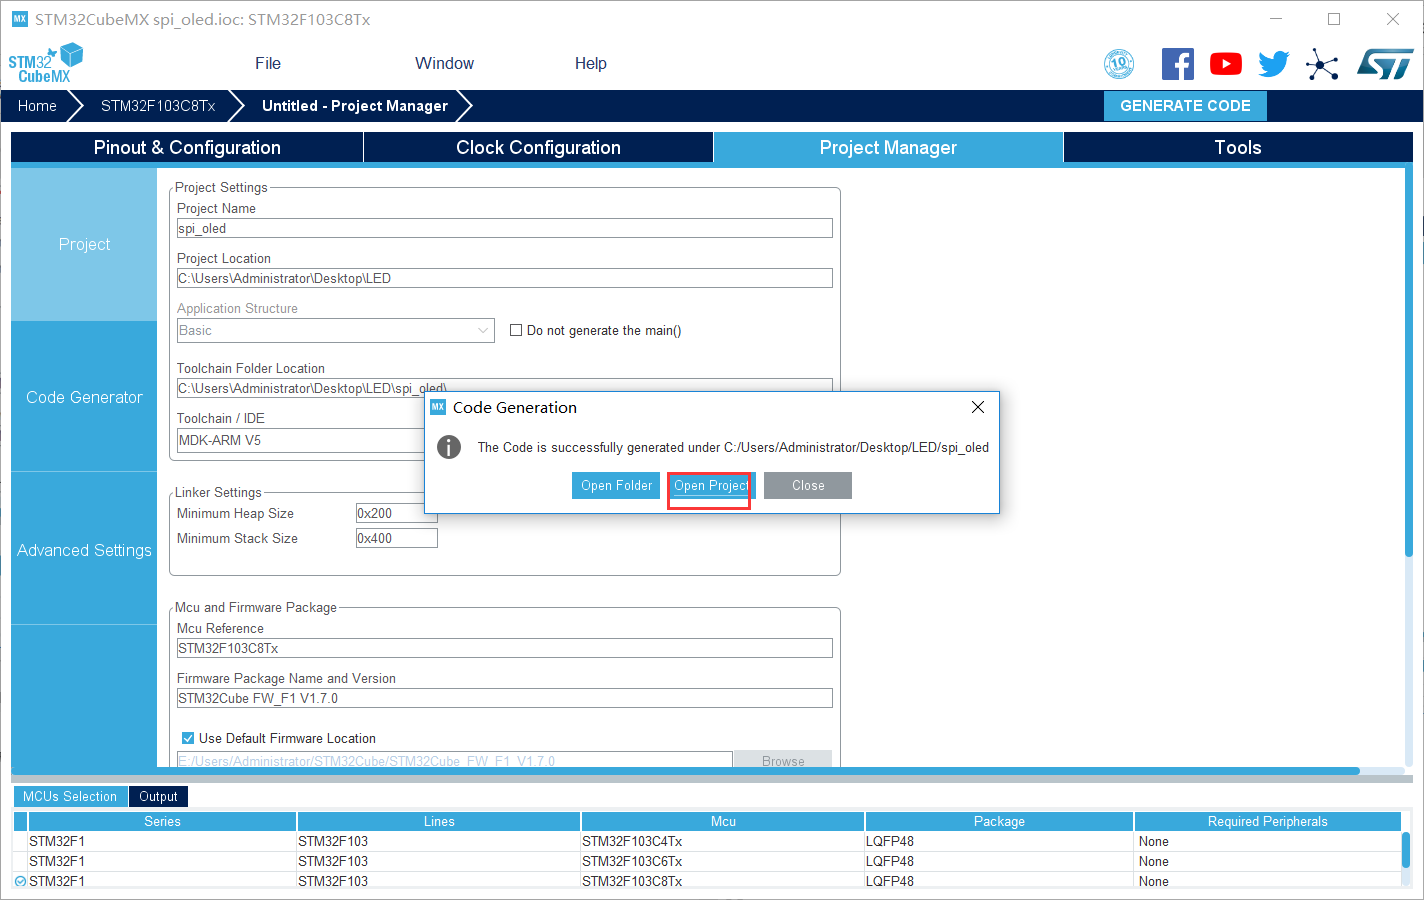Toggle 'Do not generate the main()' checkbox
Image resolution: width=1424 pixels, height=900 pixels.
click(516, 330)
